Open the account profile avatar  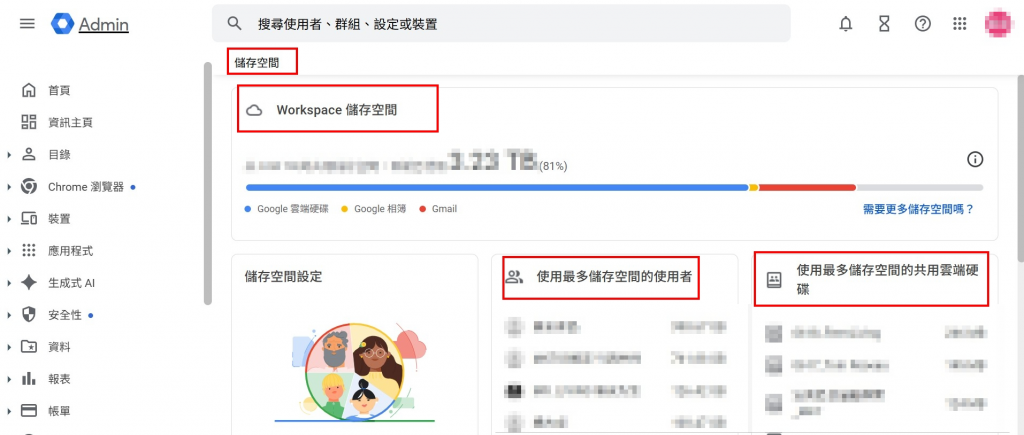click(999, 24)
